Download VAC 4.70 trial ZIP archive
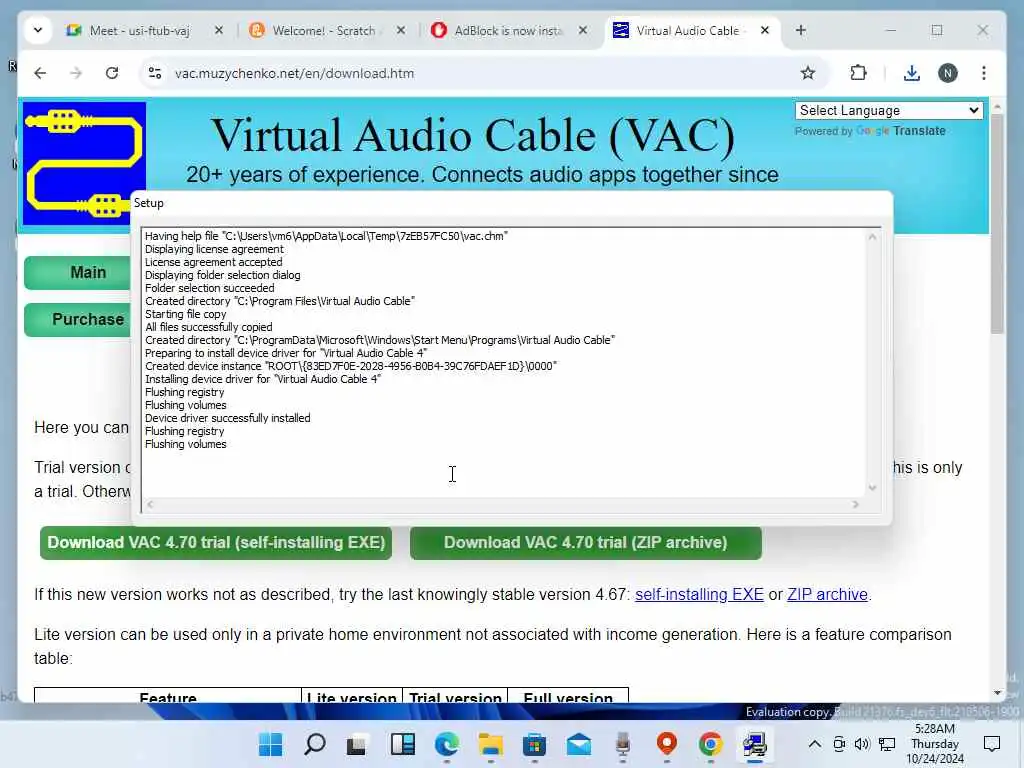 pos(586,543)
